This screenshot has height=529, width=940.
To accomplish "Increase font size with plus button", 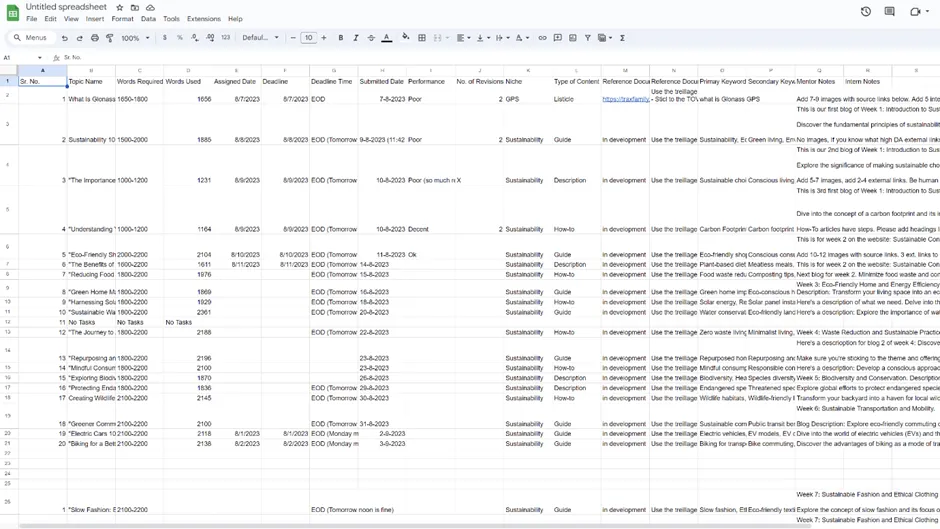I will (x=324, y=38).
